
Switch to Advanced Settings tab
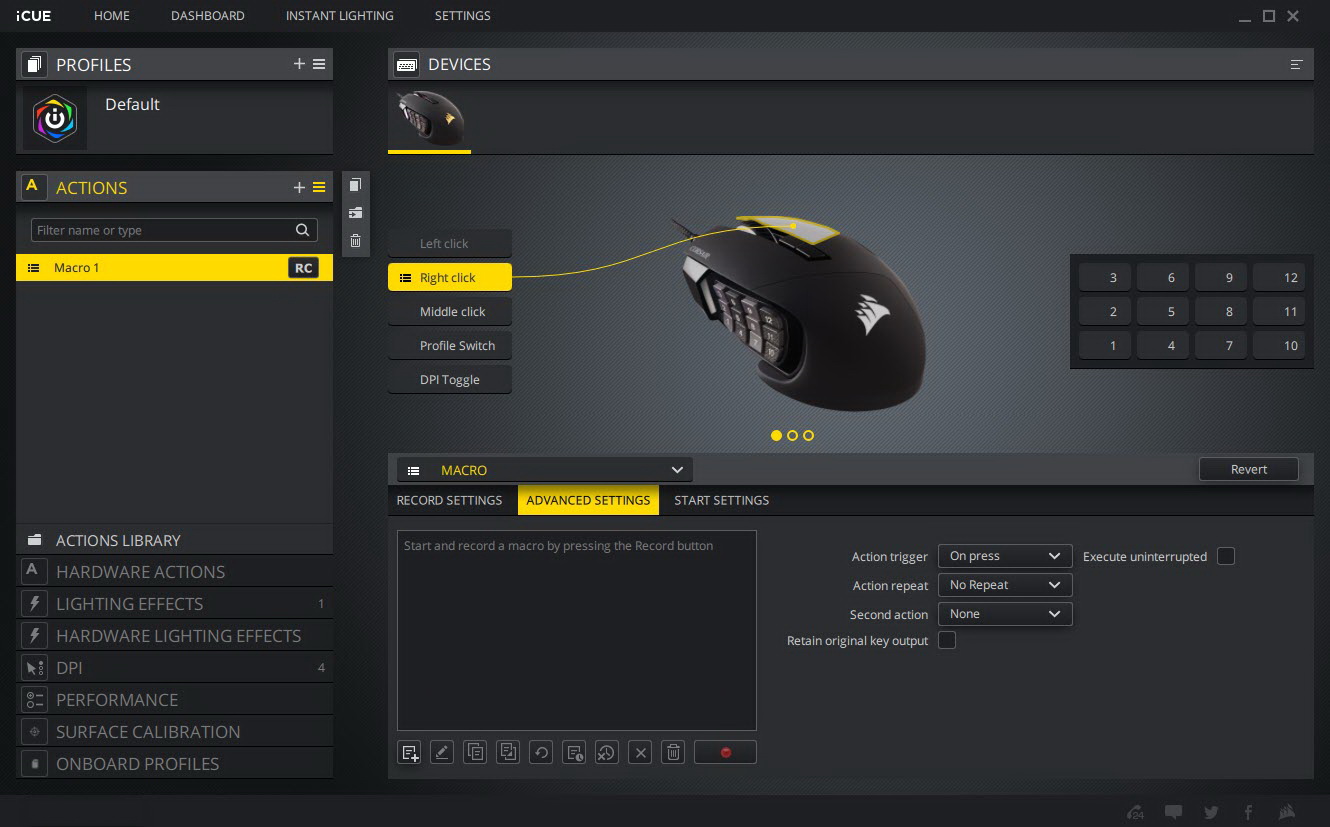click(x=588, y=500)
